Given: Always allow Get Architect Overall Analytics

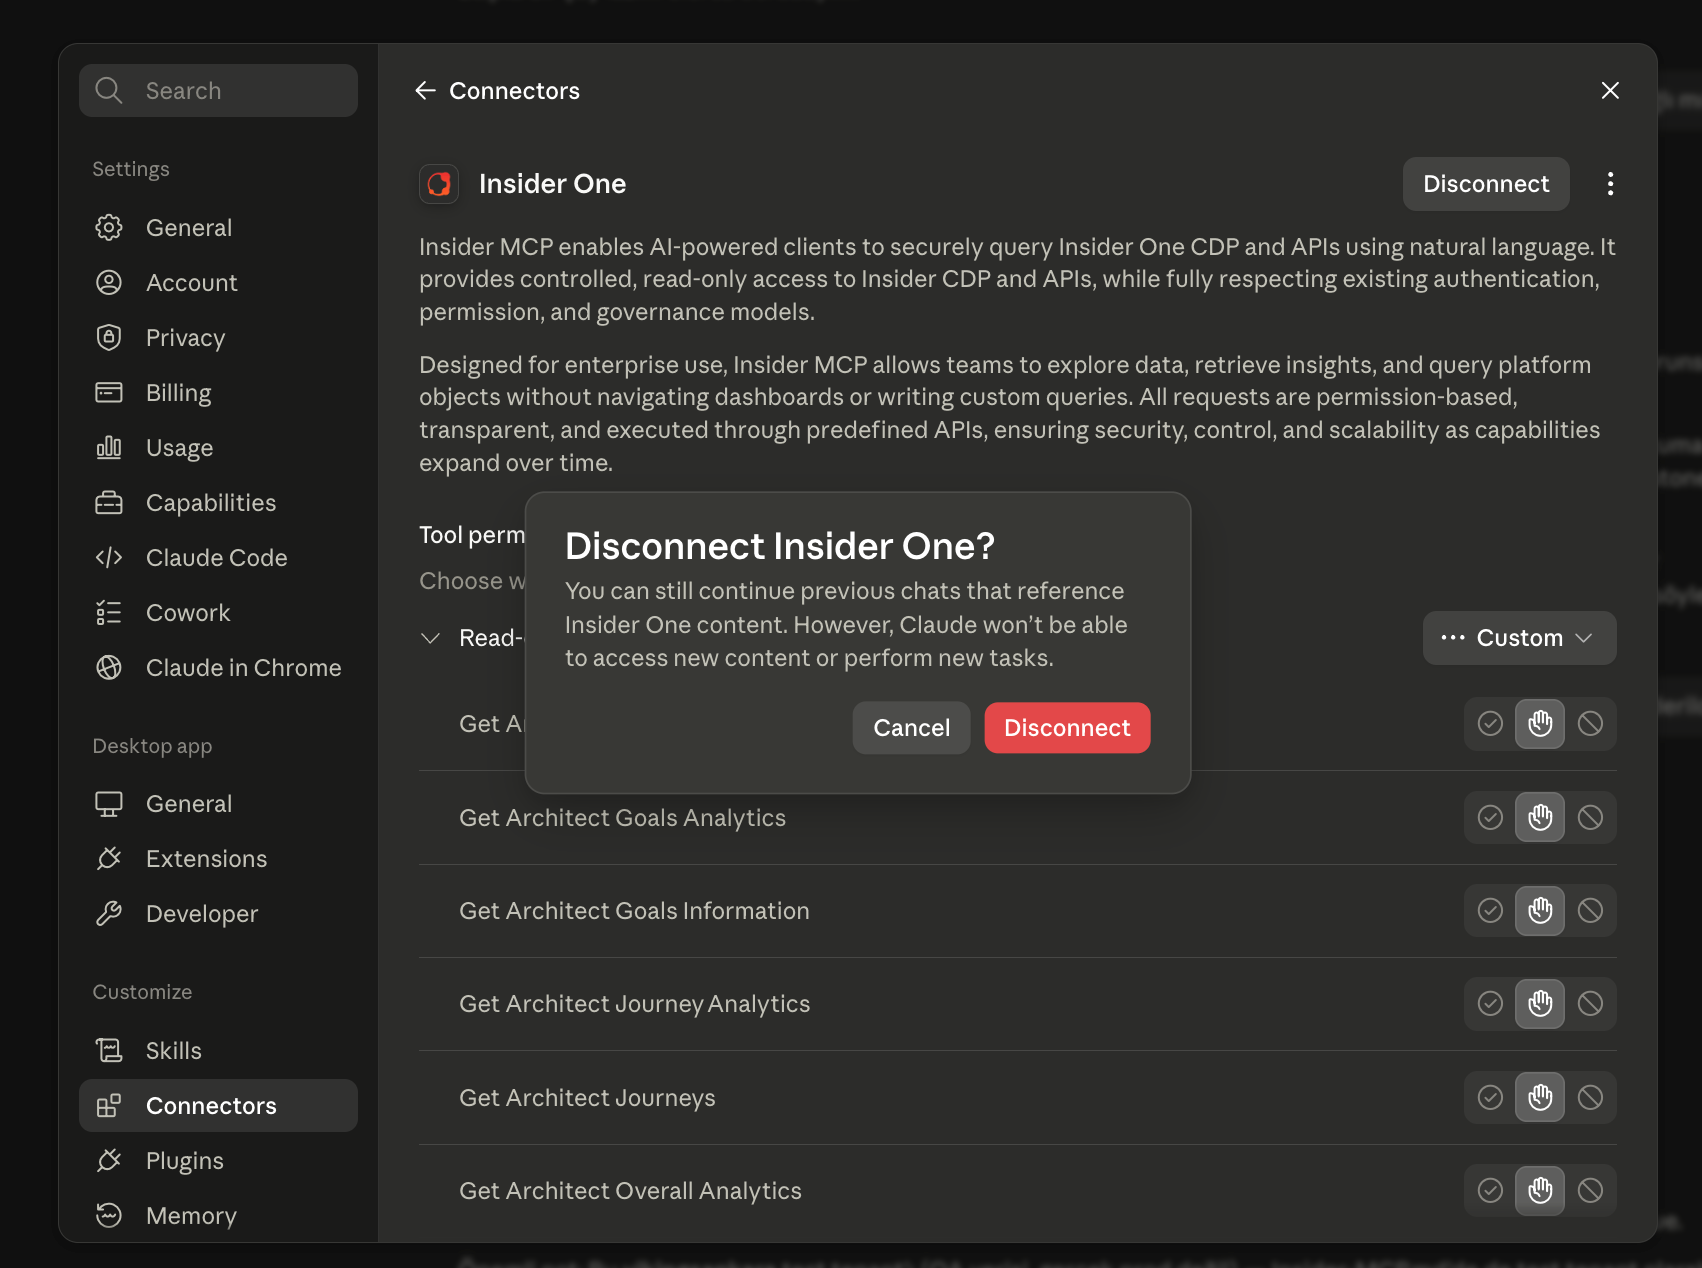Looking at the screenshot, I should point(1490,1191).
